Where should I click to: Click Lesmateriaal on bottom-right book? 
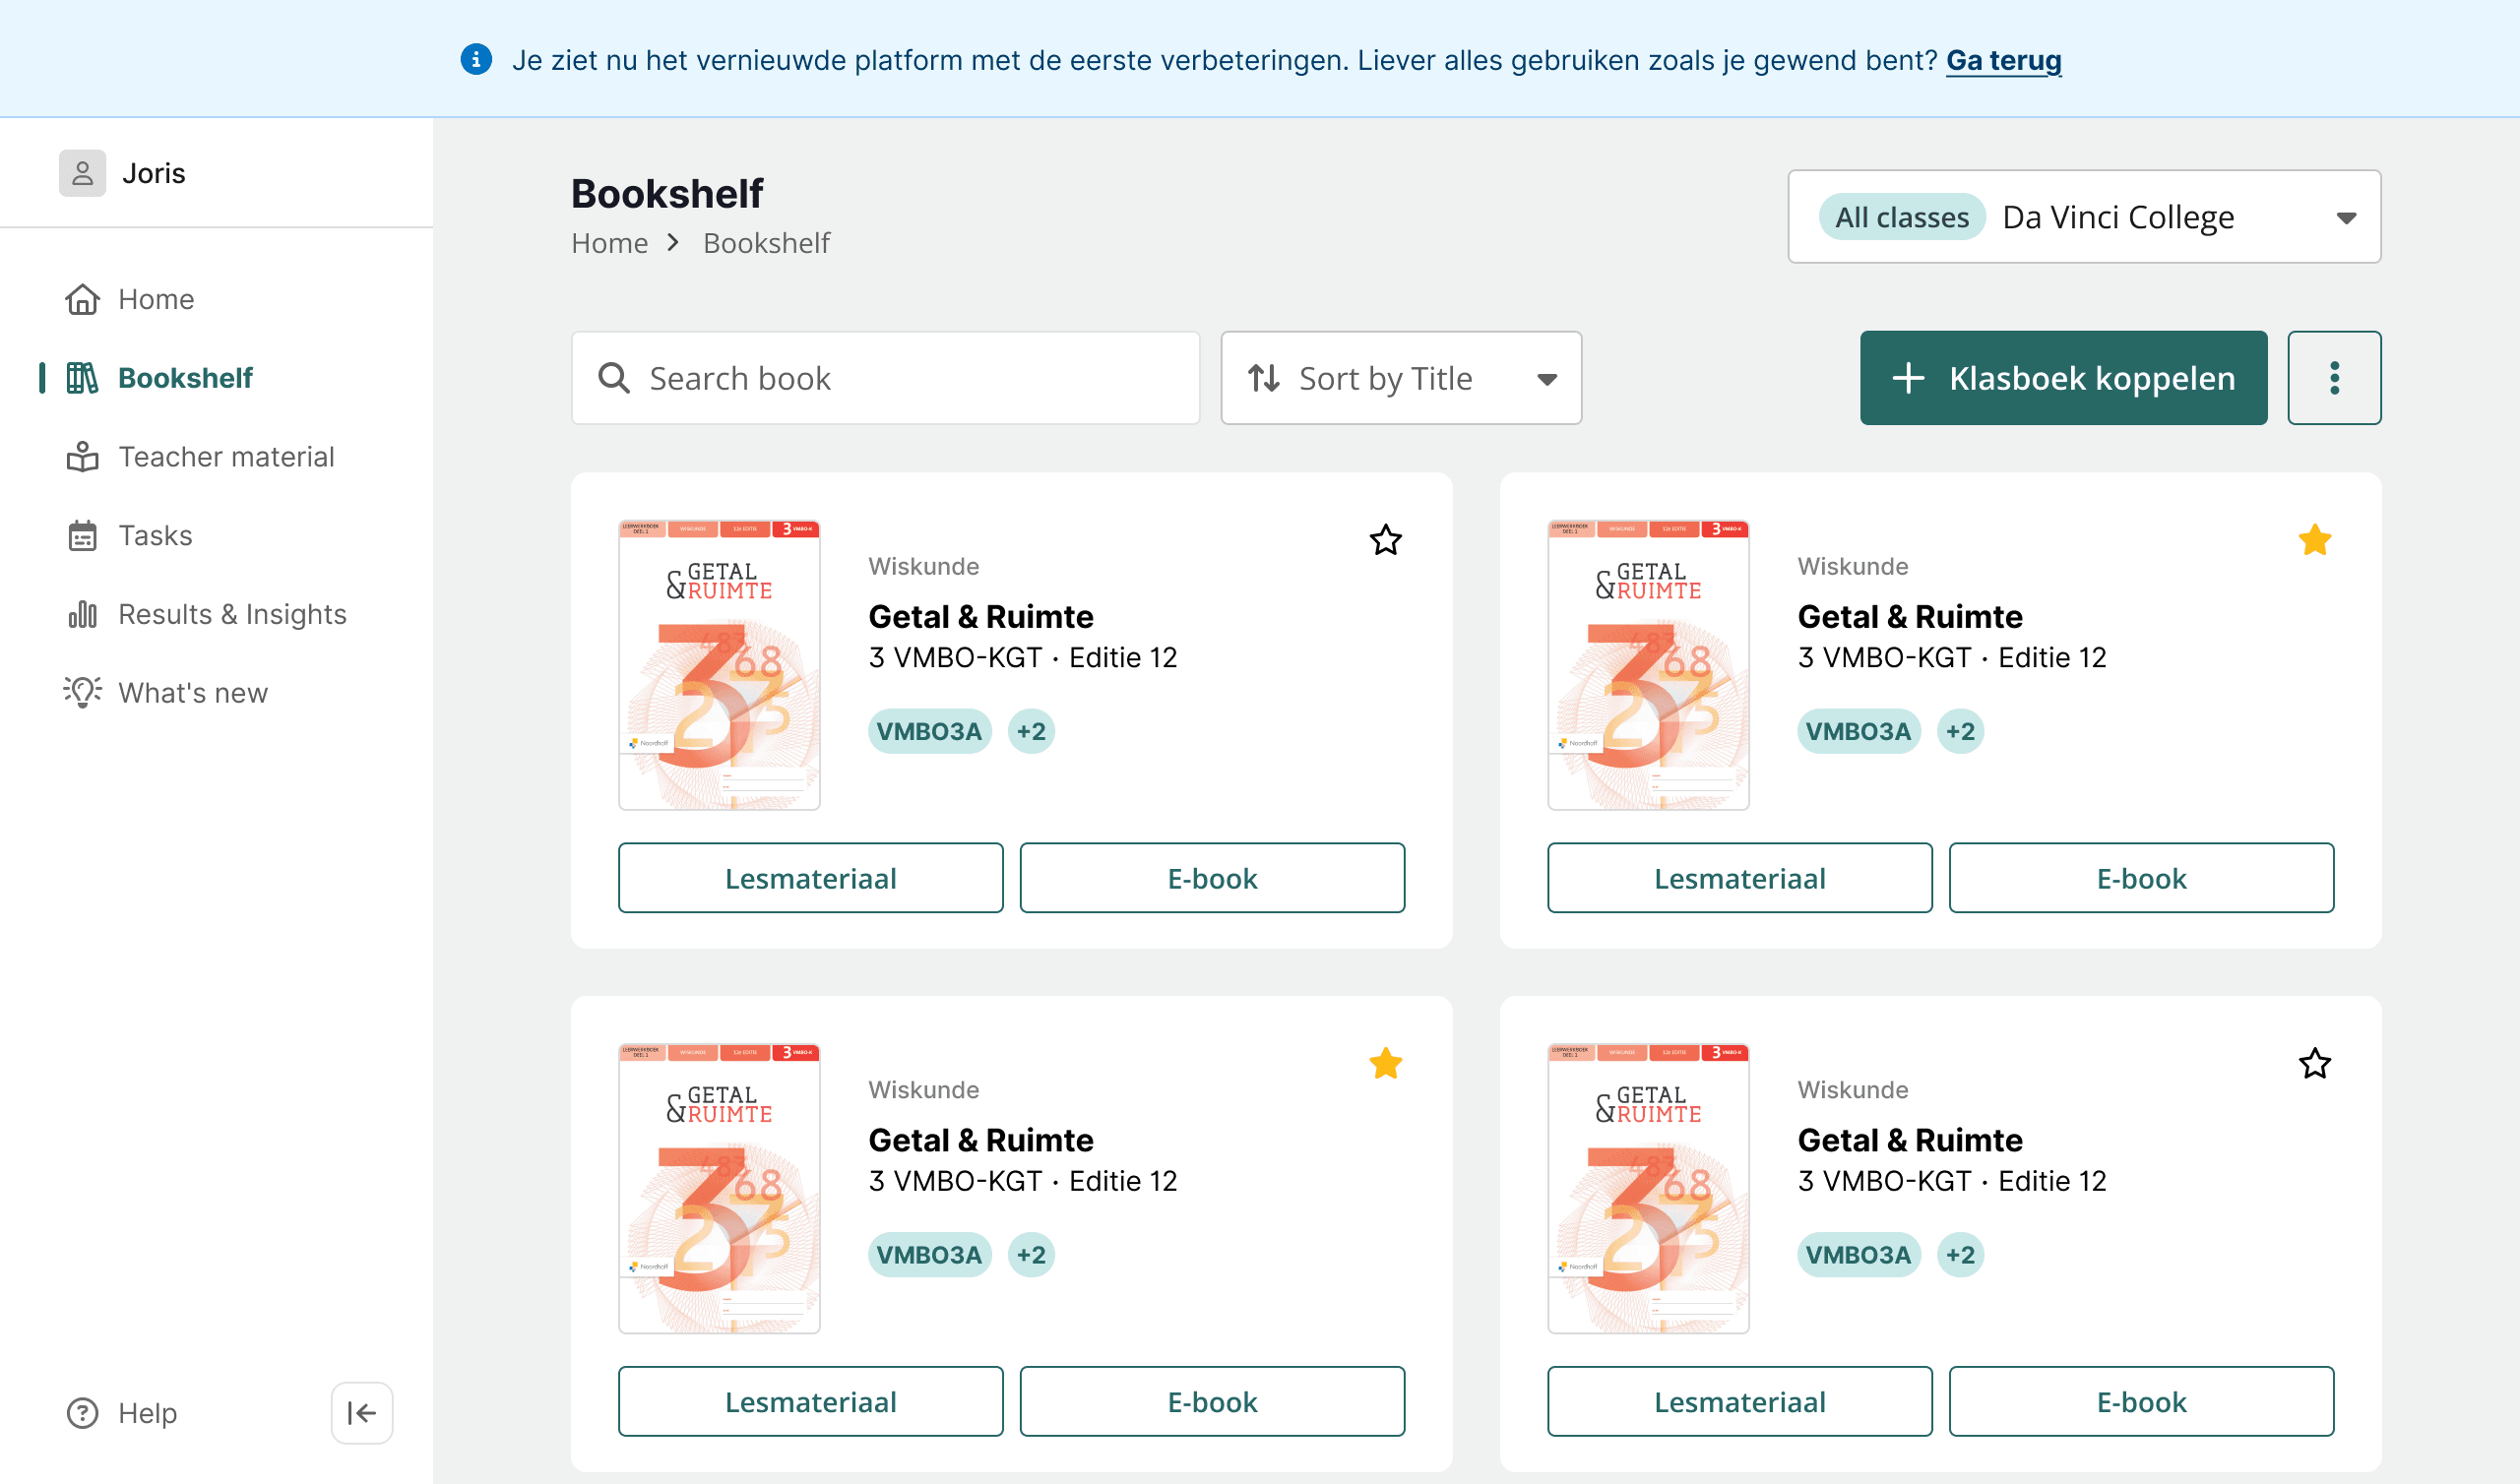click(1739, 1401)
